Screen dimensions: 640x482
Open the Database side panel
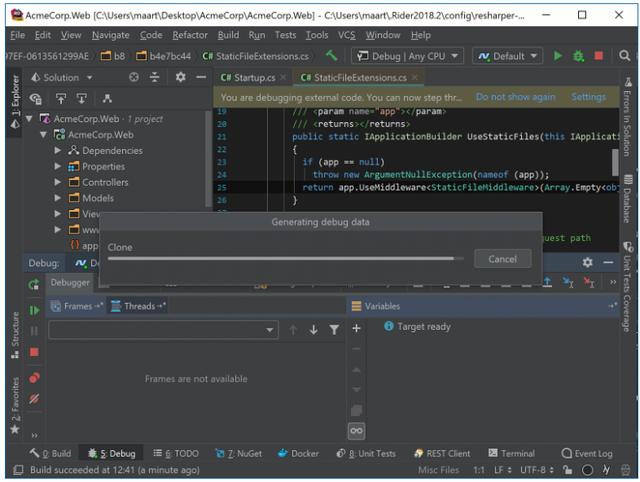627,199
